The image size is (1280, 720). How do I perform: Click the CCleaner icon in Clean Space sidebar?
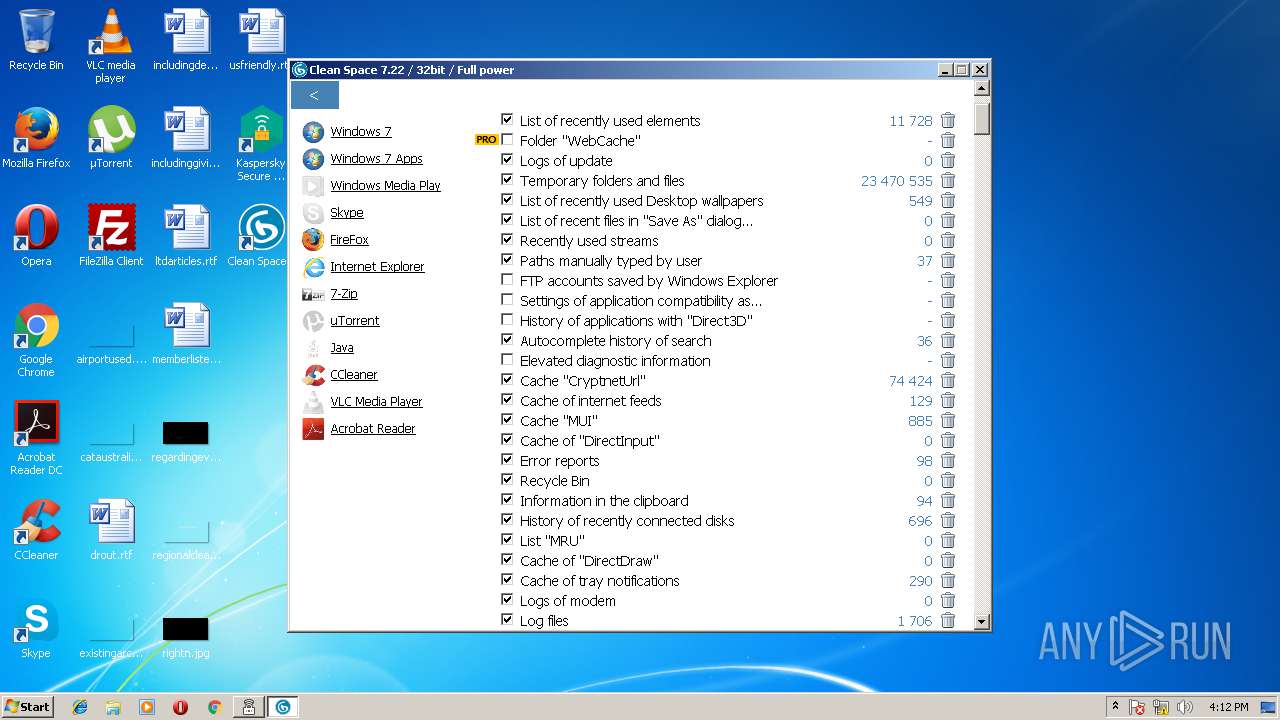coord(313,375)
